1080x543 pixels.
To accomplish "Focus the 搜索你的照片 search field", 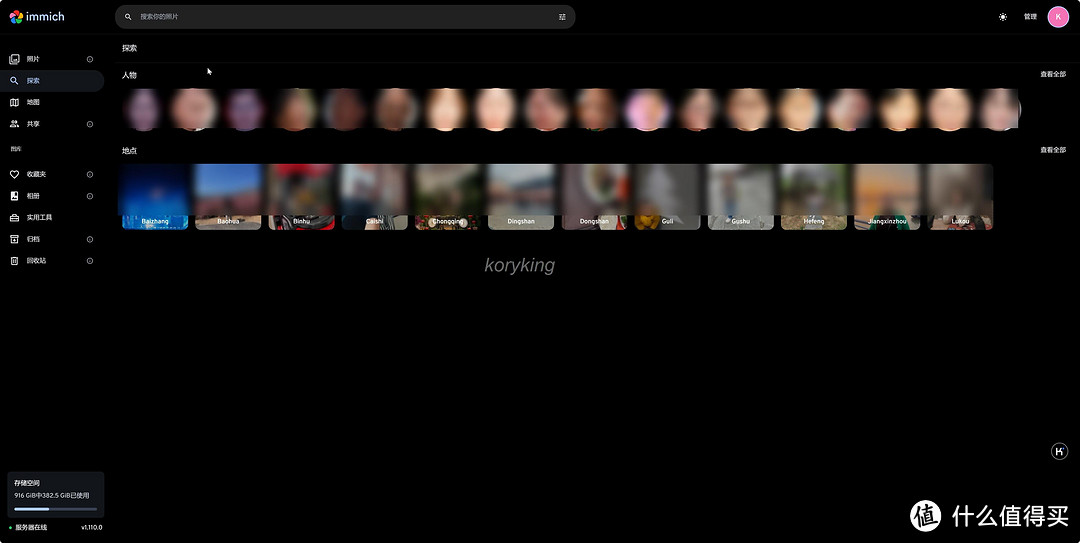I will (345, 17).
